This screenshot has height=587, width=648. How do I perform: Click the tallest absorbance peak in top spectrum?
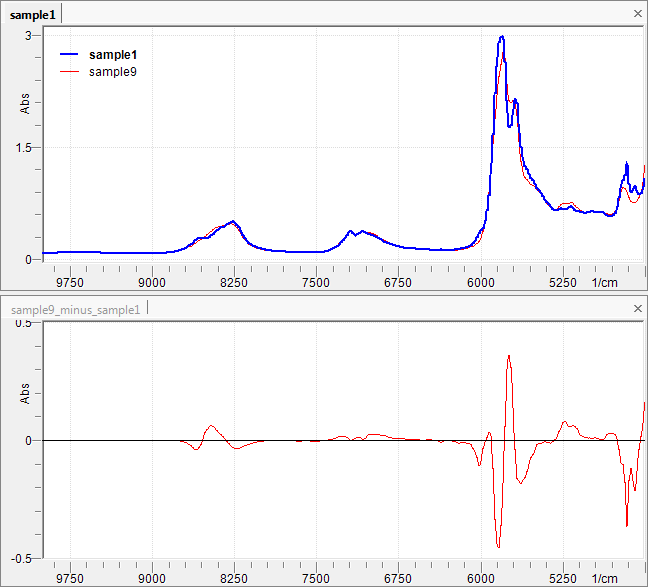502,38
